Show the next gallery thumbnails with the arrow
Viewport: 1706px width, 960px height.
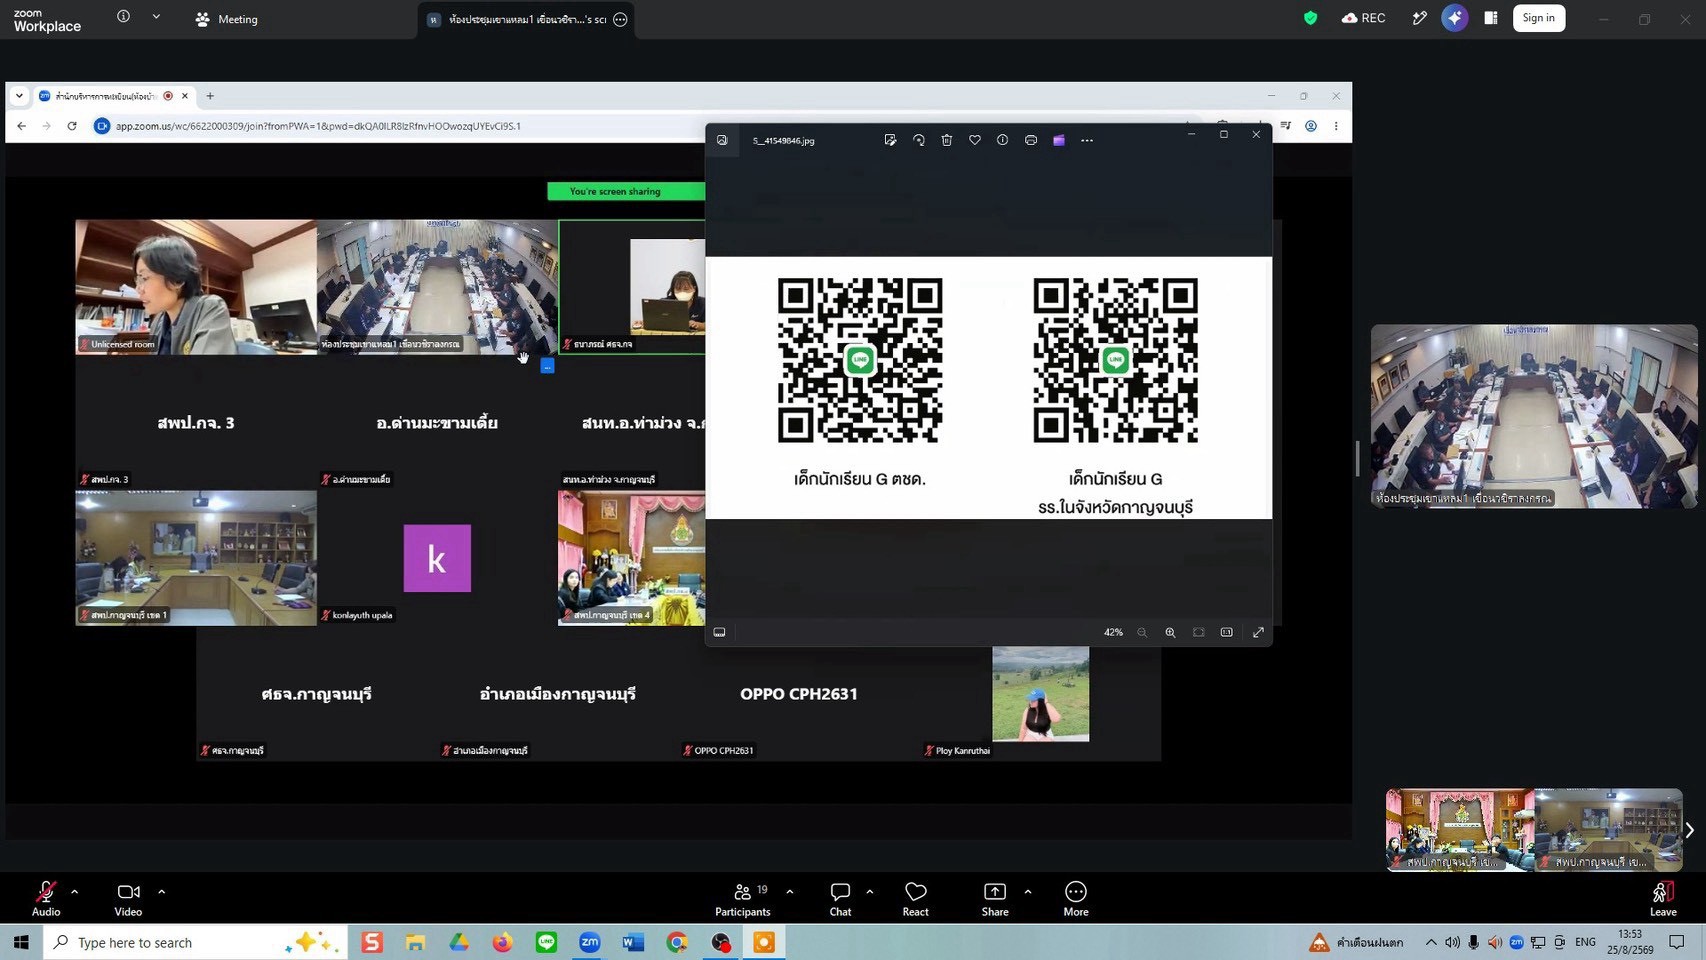(x=1690, y=830)
